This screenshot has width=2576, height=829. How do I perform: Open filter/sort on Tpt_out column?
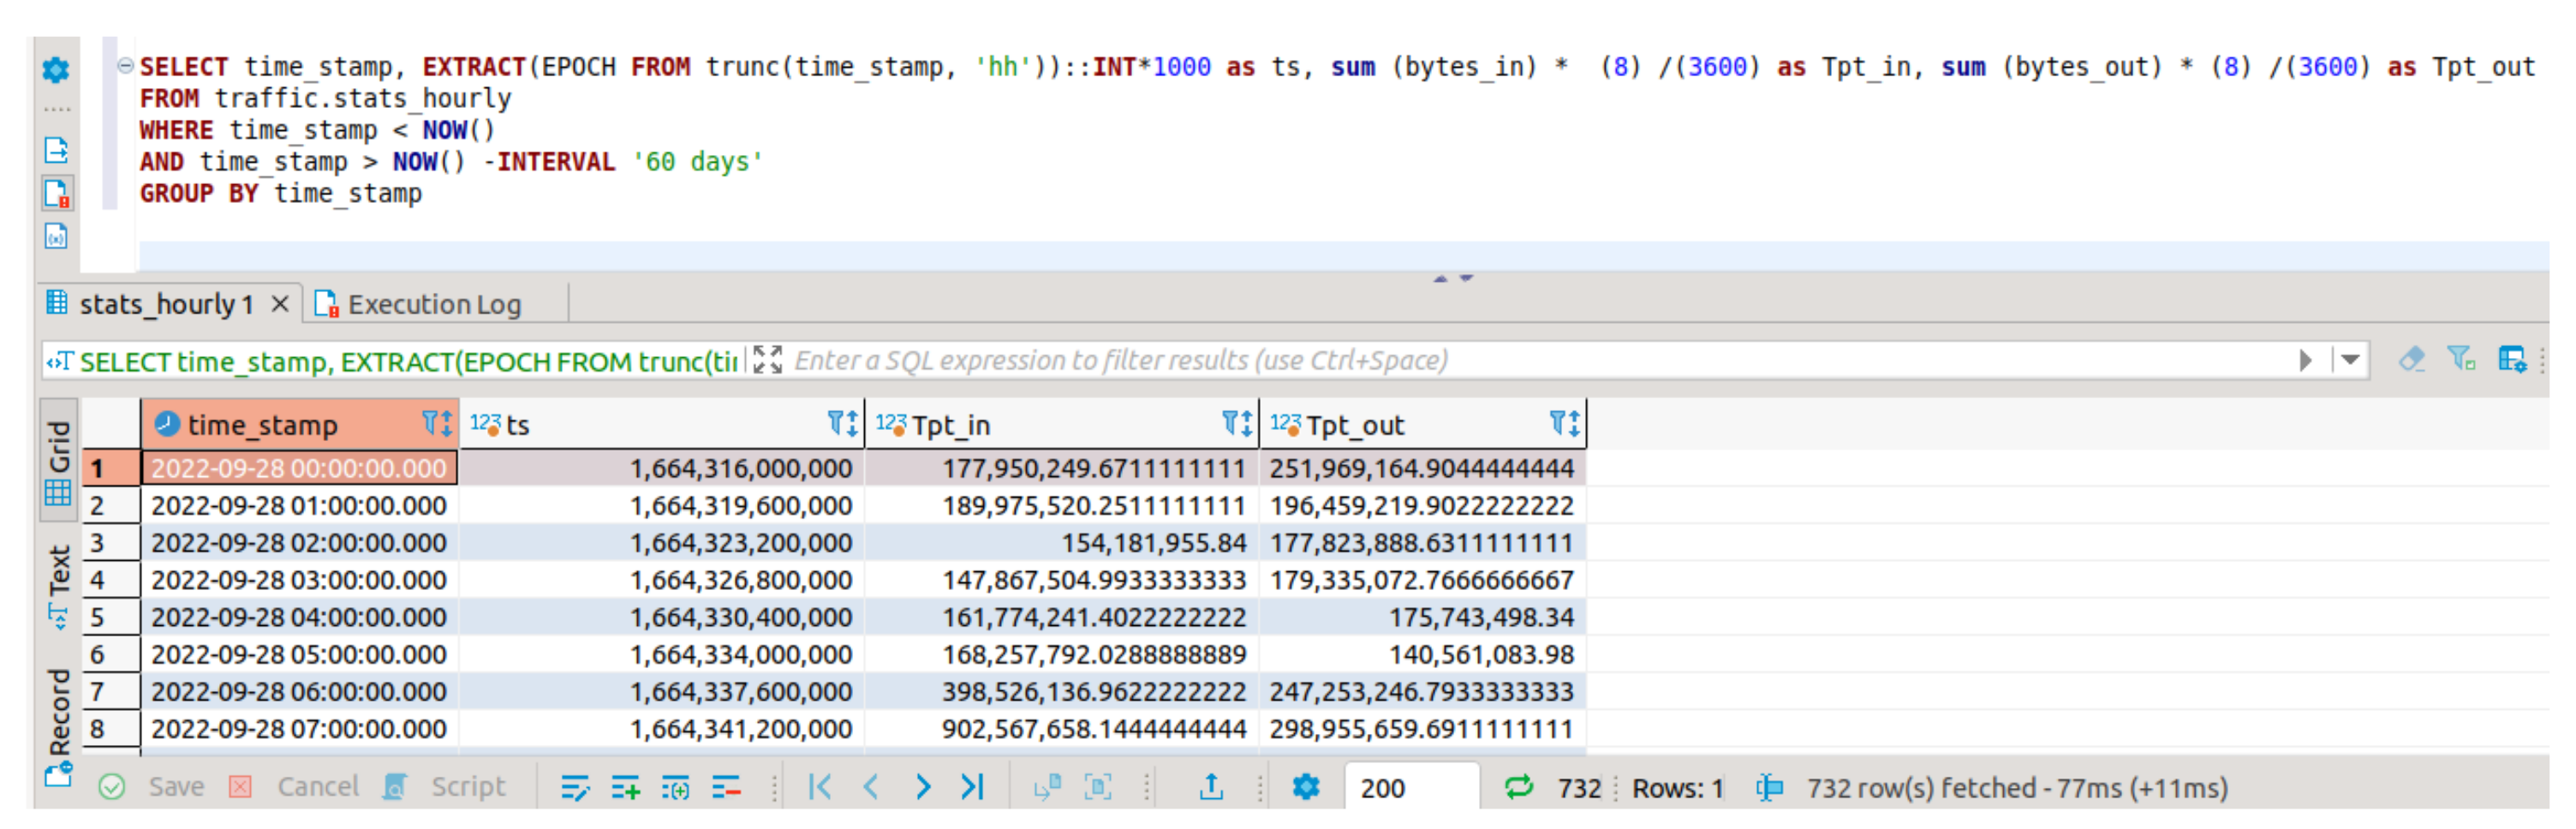[x=1565, y=424]
